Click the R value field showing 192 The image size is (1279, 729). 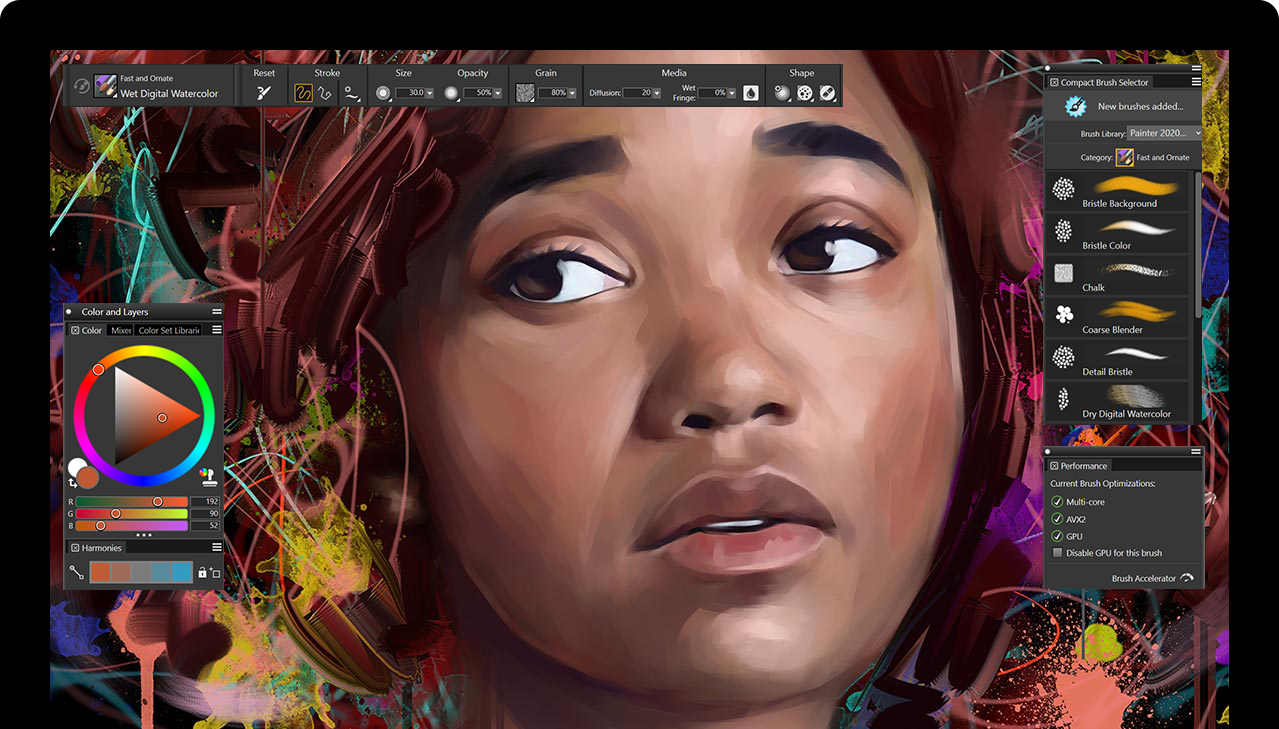click(205, 501)
